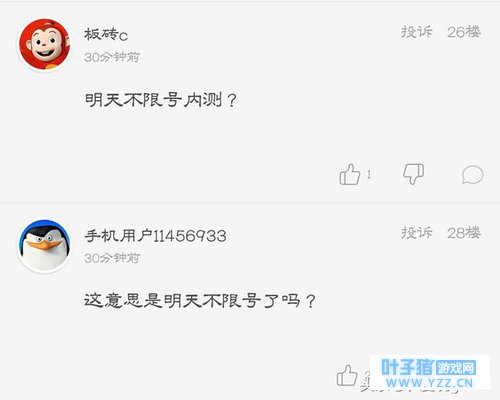Click the 叶子猪 watermark logo text
The image size is (500, 400).
[407, 367]
